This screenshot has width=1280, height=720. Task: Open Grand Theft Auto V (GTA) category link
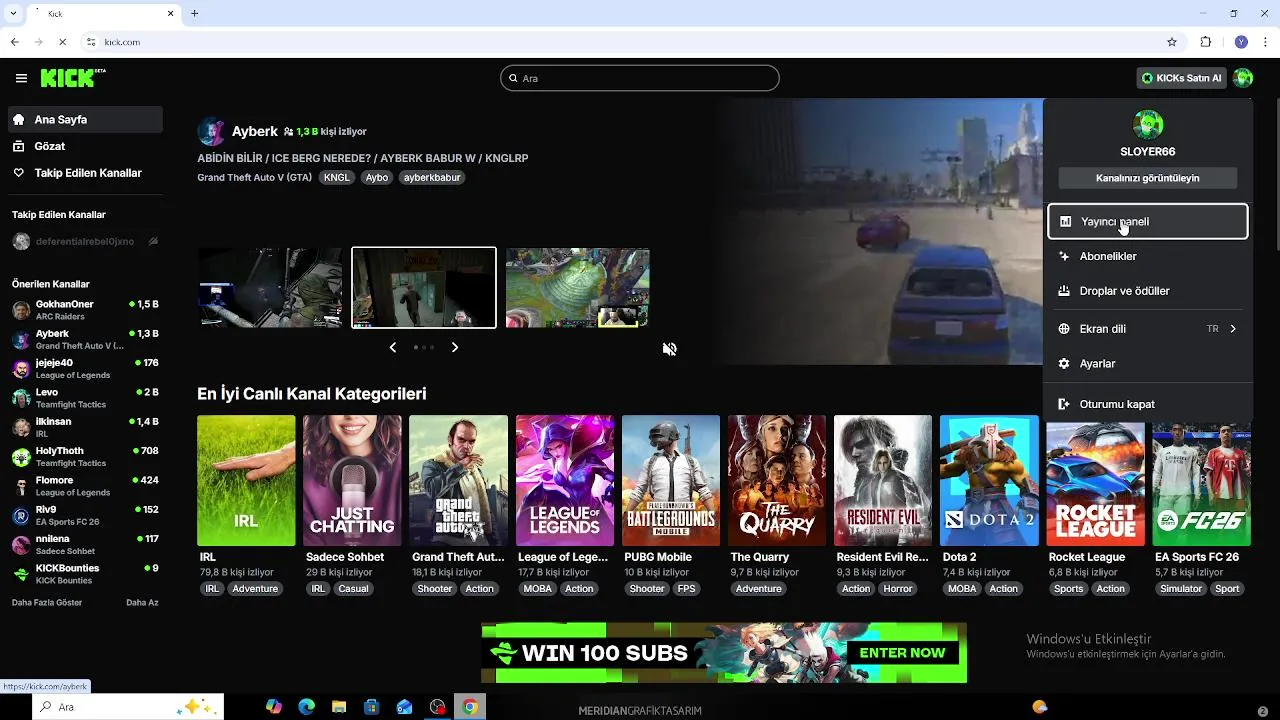pos(255,177)
